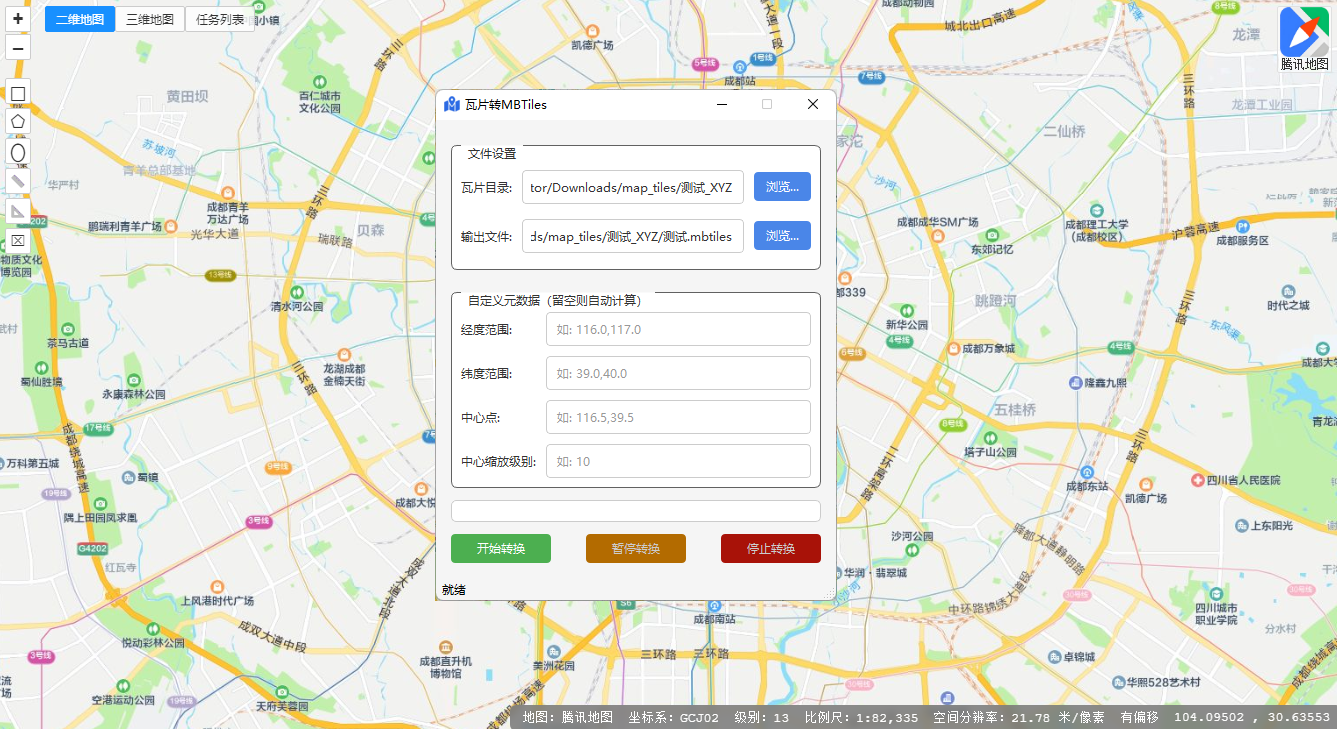
Task: Click the 地图: 腾讯地图 status entry
Action: 568,718
